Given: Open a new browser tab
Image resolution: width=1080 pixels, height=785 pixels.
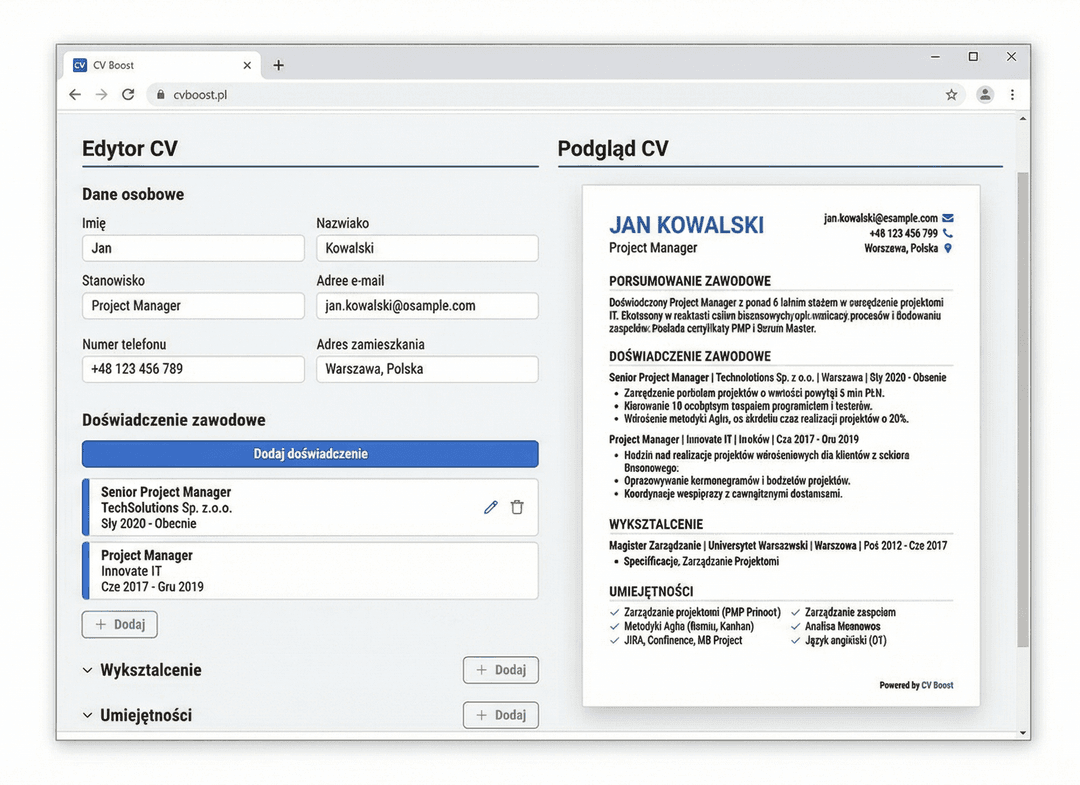Looking at the screenshot, I should pyautogui.click(x=278, y=64).
